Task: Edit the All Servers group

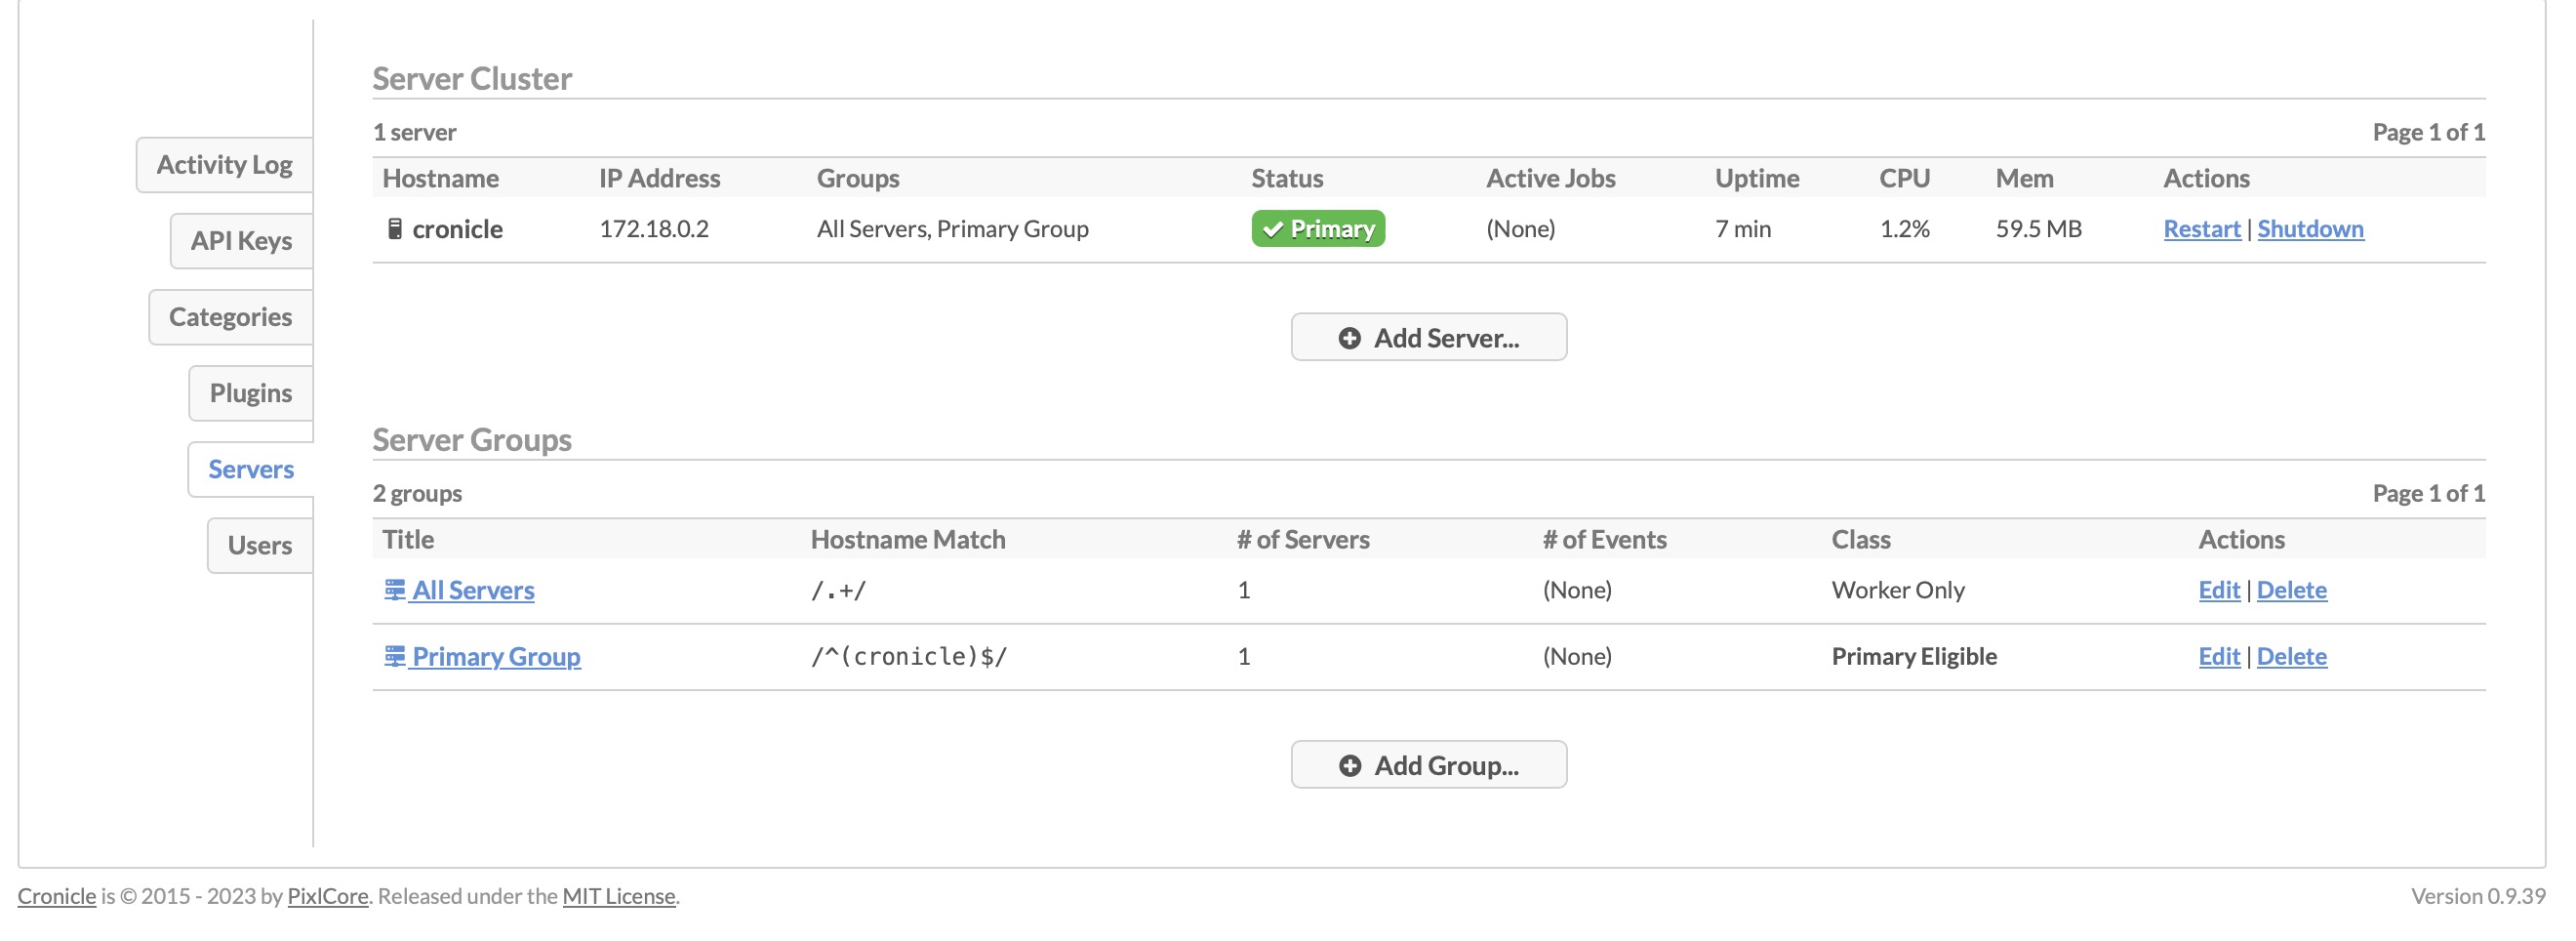Action: 2218,590
